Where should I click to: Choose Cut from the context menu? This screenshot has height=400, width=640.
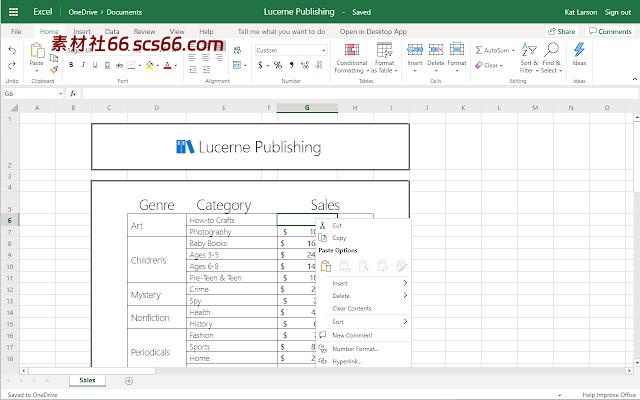[x=337, y=226]
